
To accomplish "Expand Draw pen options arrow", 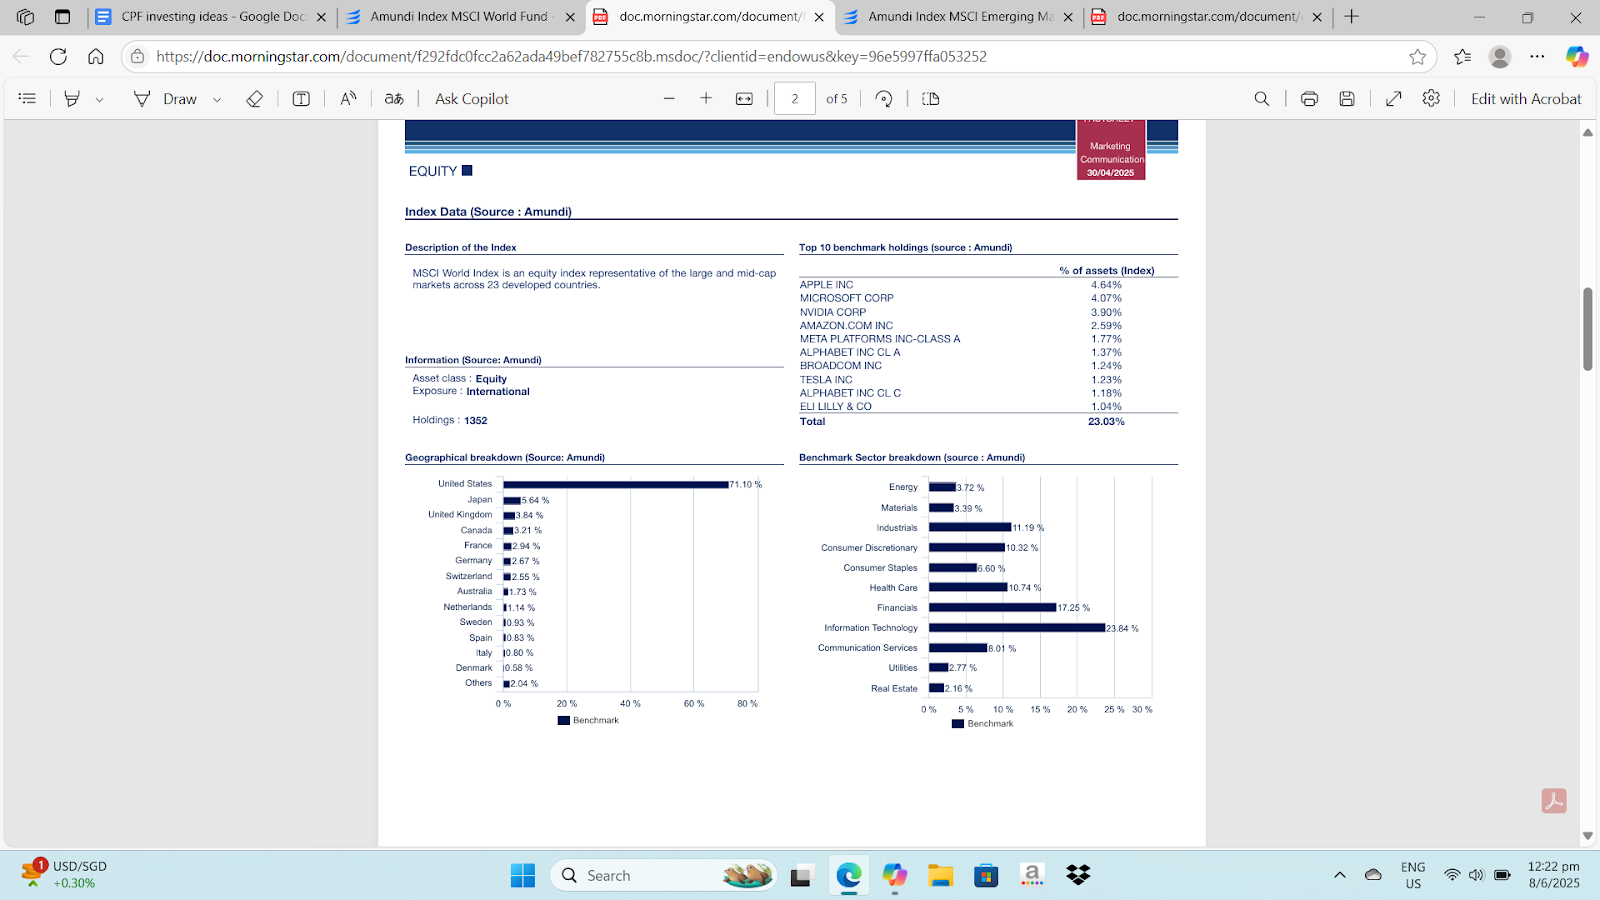I will click(x=217, y=100).
